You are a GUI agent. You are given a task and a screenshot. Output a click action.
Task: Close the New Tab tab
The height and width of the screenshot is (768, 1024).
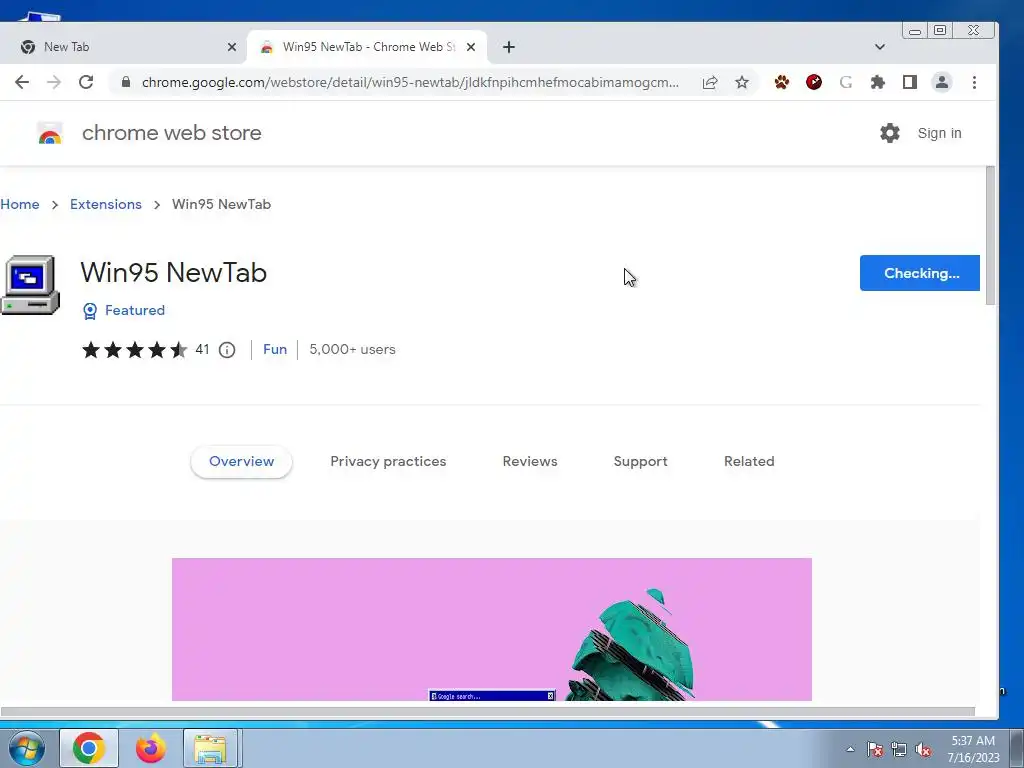(232, 47)
